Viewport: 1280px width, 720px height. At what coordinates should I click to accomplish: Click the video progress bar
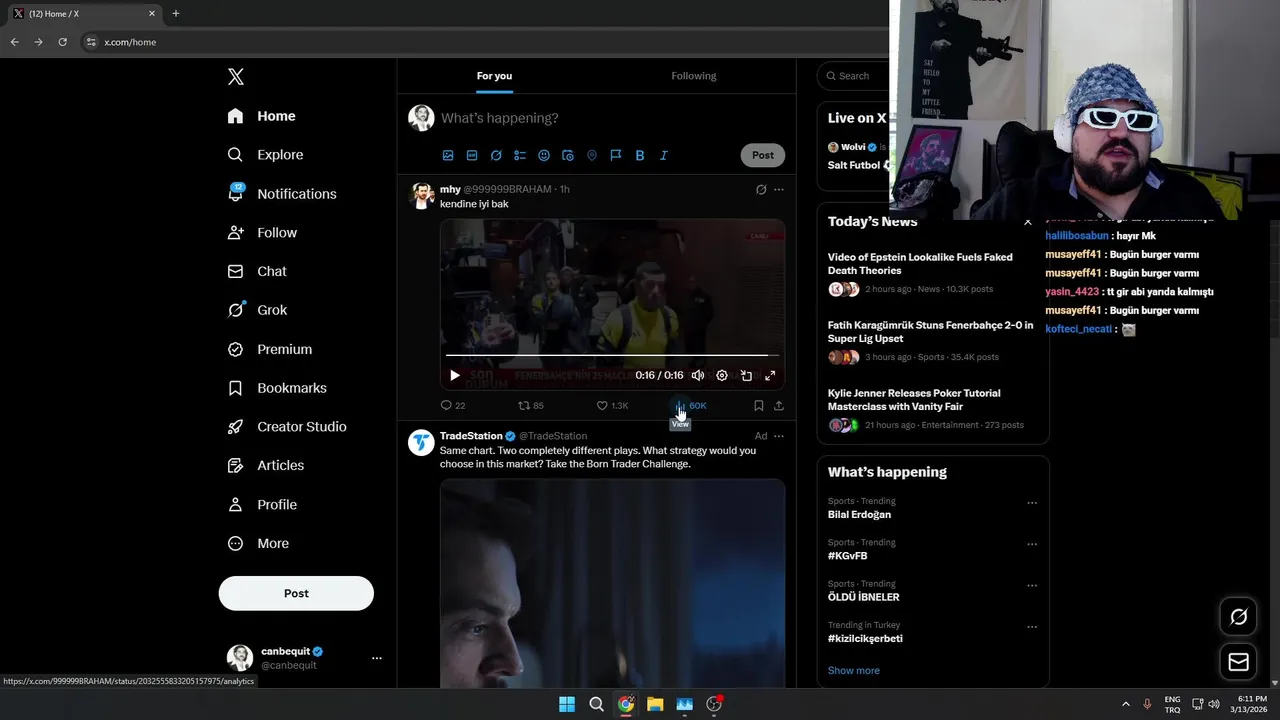click(612, 355)
